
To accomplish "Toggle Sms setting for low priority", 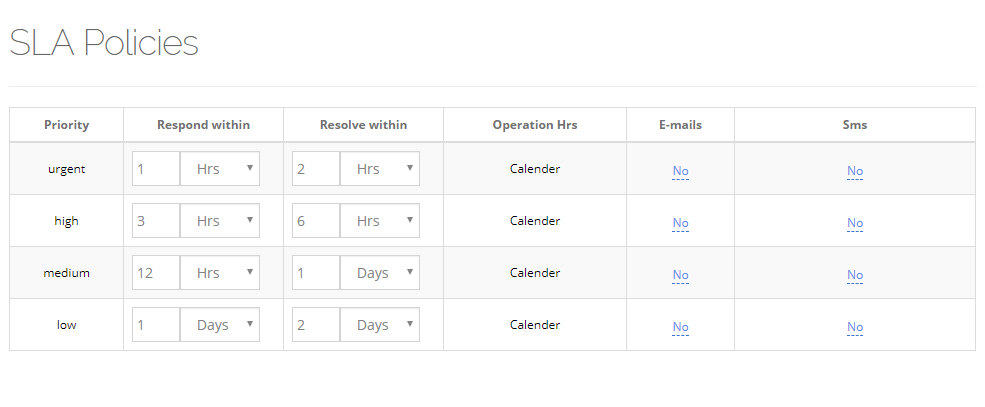I will pyautogui.click(x=855, y=327).
